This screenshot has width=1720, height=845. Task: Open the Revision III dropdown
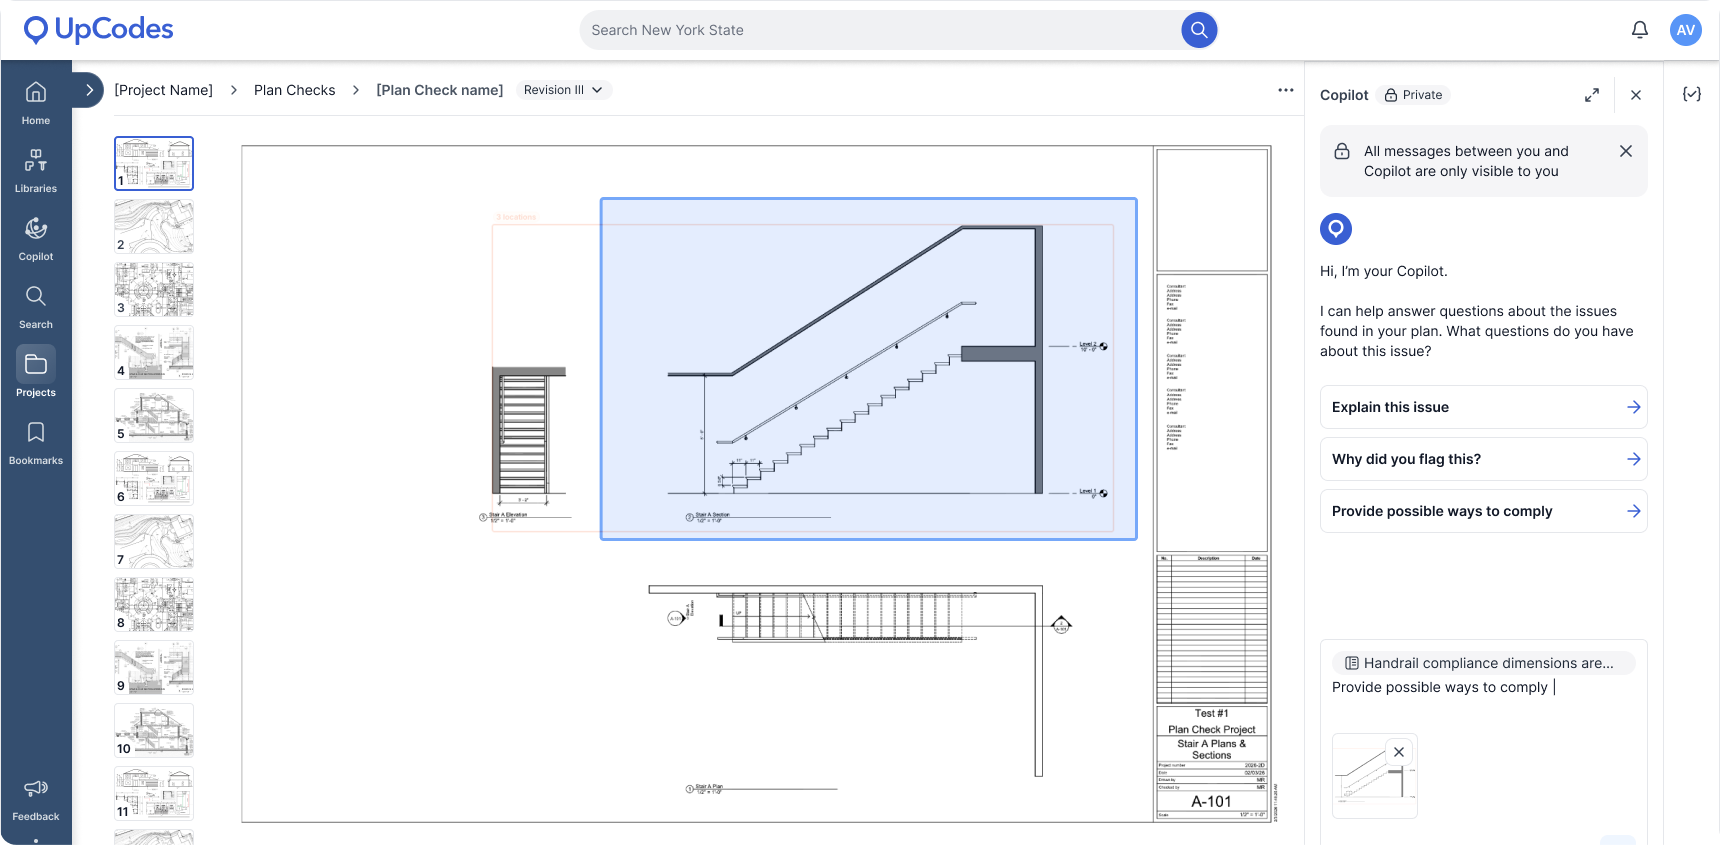click(x=563, y=90)
